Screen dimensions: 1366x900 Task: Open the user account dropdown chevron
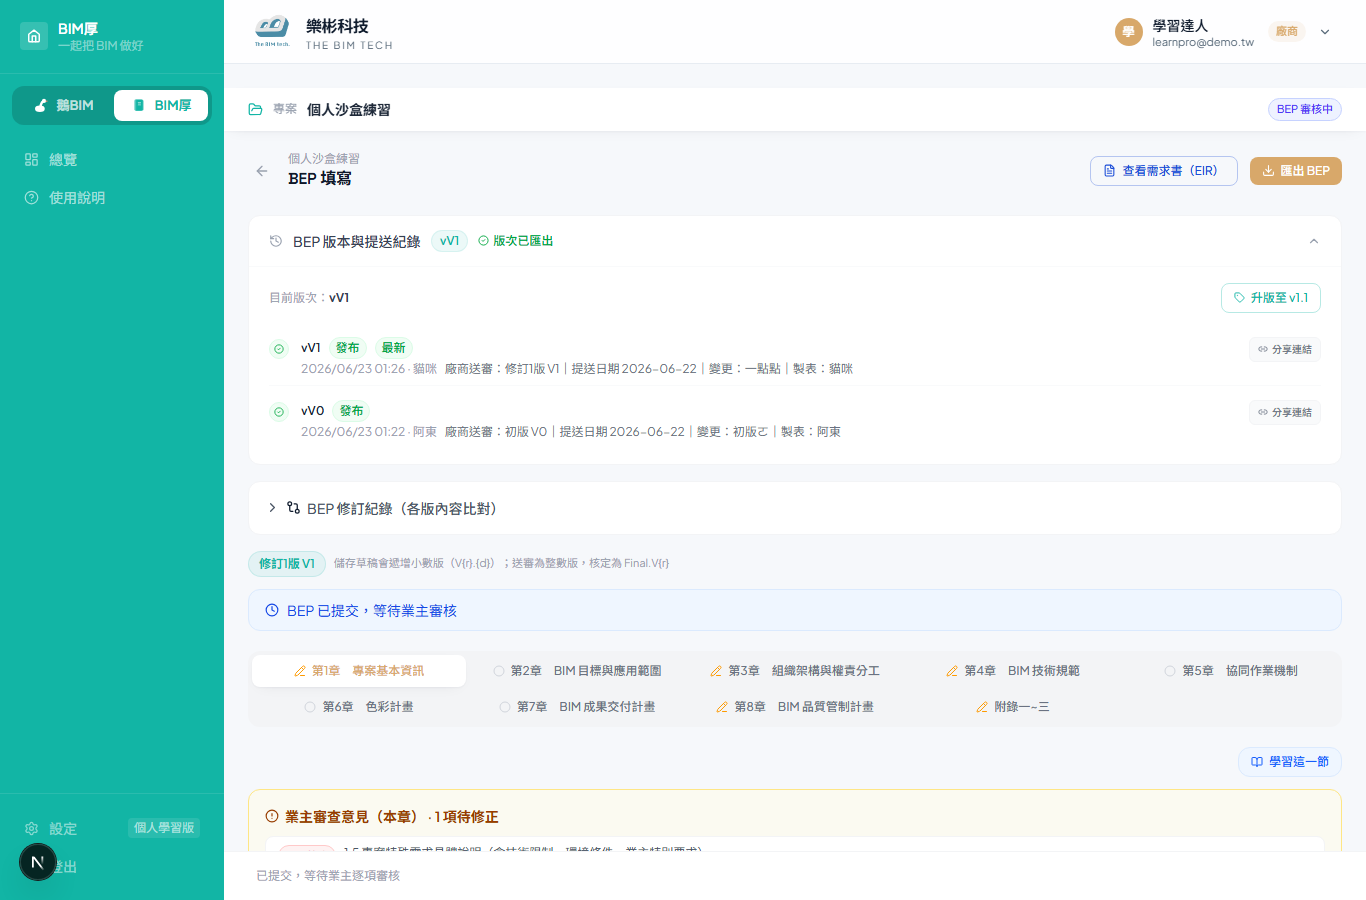click(1325, 32)
